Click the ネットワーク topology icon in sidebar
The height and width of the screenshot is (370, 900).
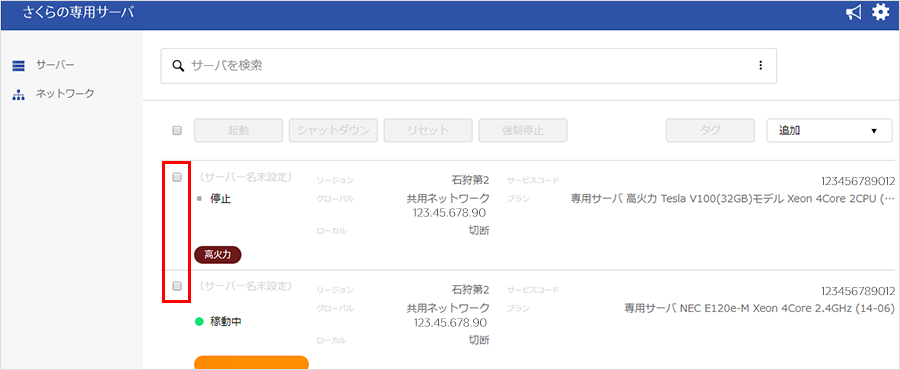[x=18, y=95]
